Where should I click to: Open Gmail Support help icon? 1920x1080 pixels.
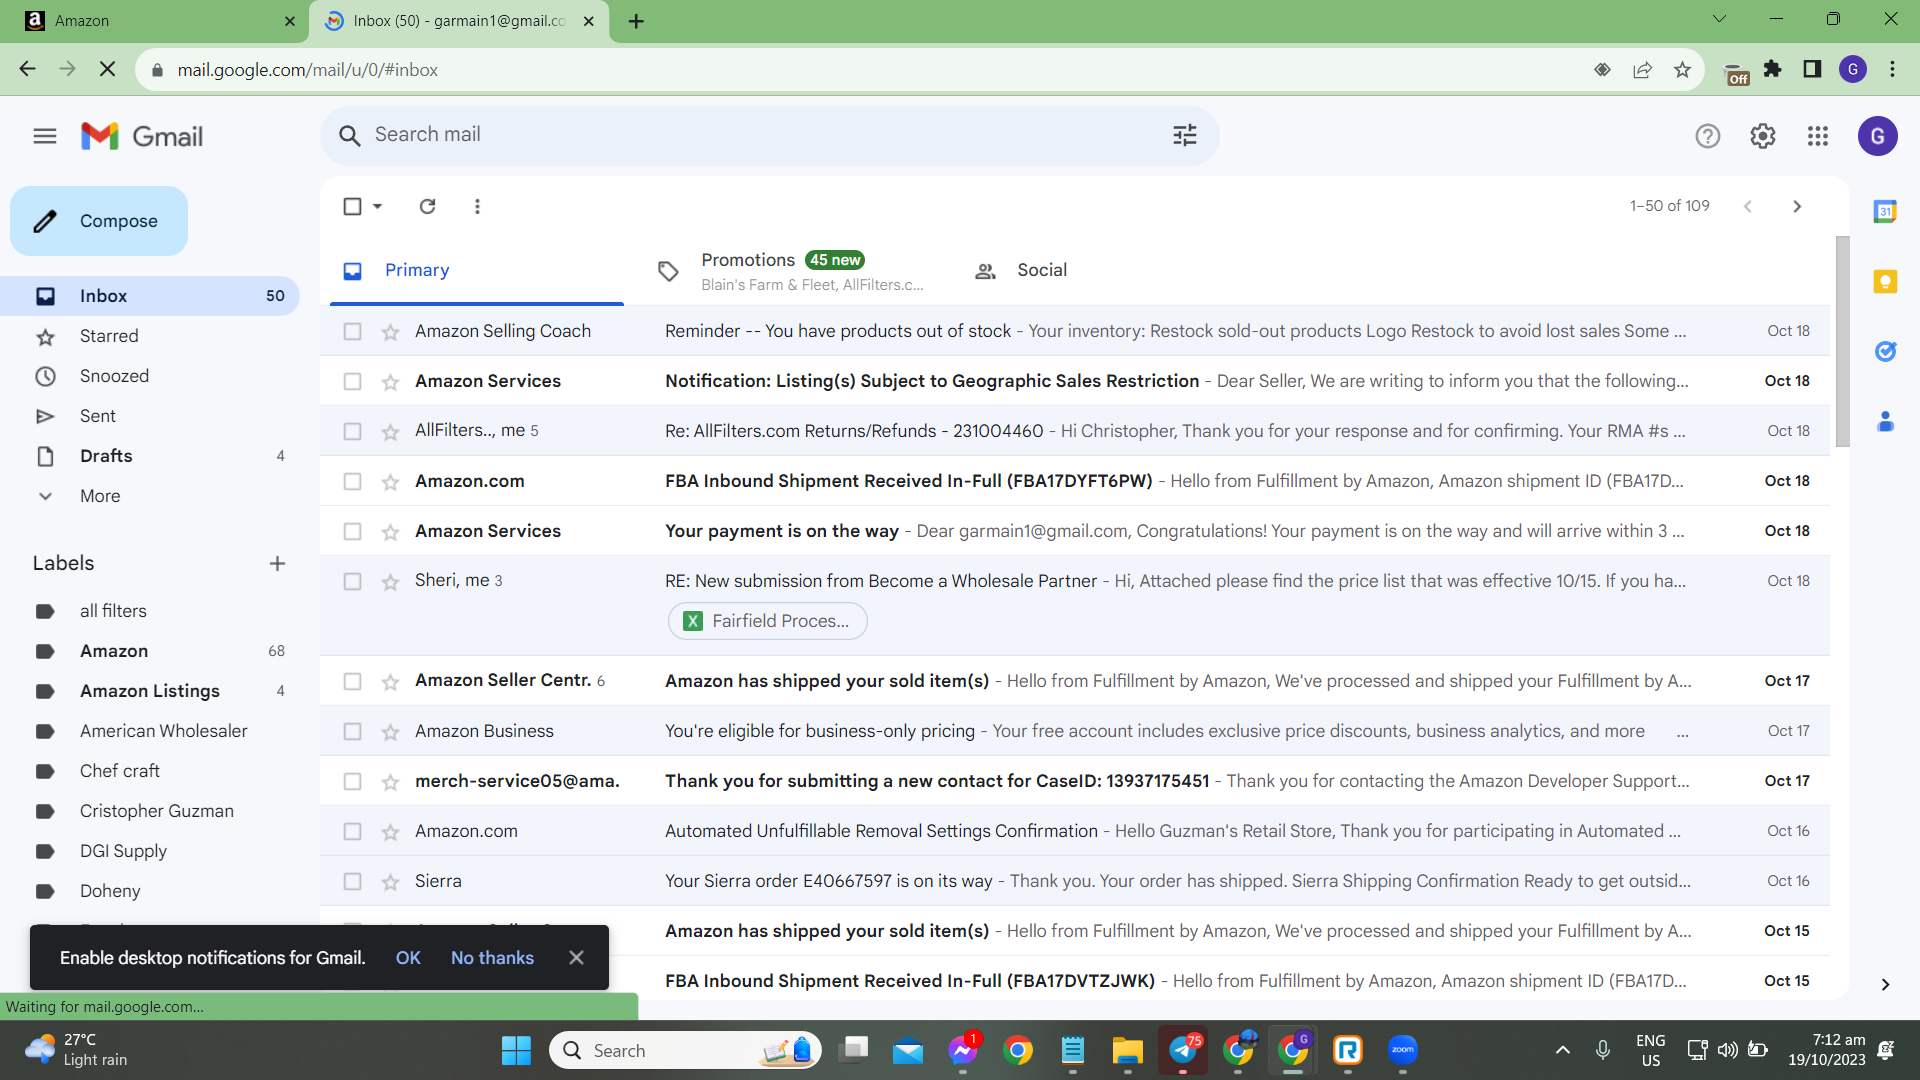pos(1707,136)
